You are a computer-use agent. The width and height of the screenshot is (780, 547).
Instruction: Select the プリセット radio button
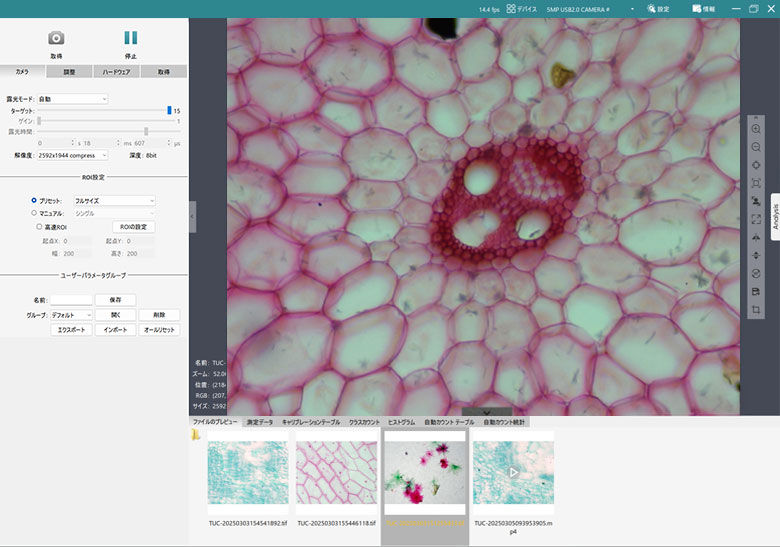coord(34,200)
